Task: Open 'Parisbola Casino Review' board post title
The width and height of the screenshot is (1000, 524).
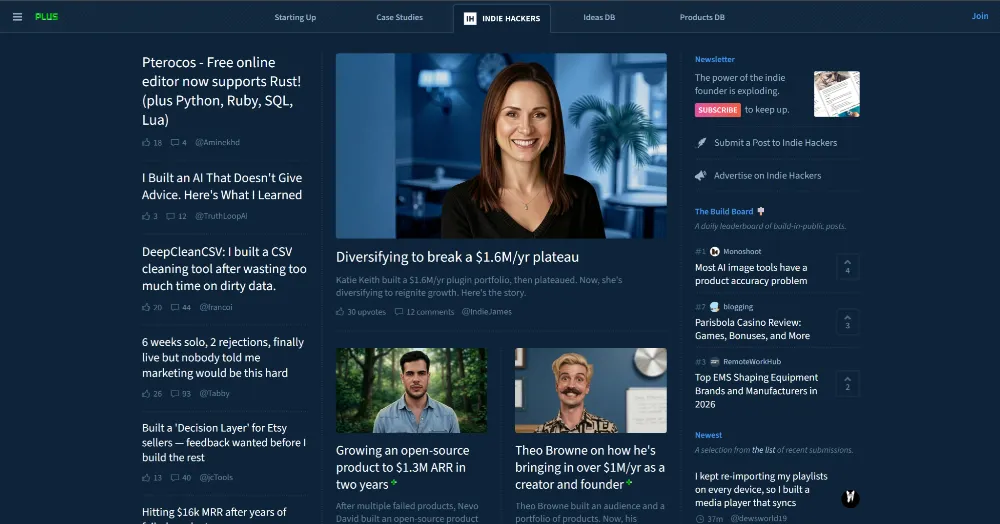Action: [753, 329]
